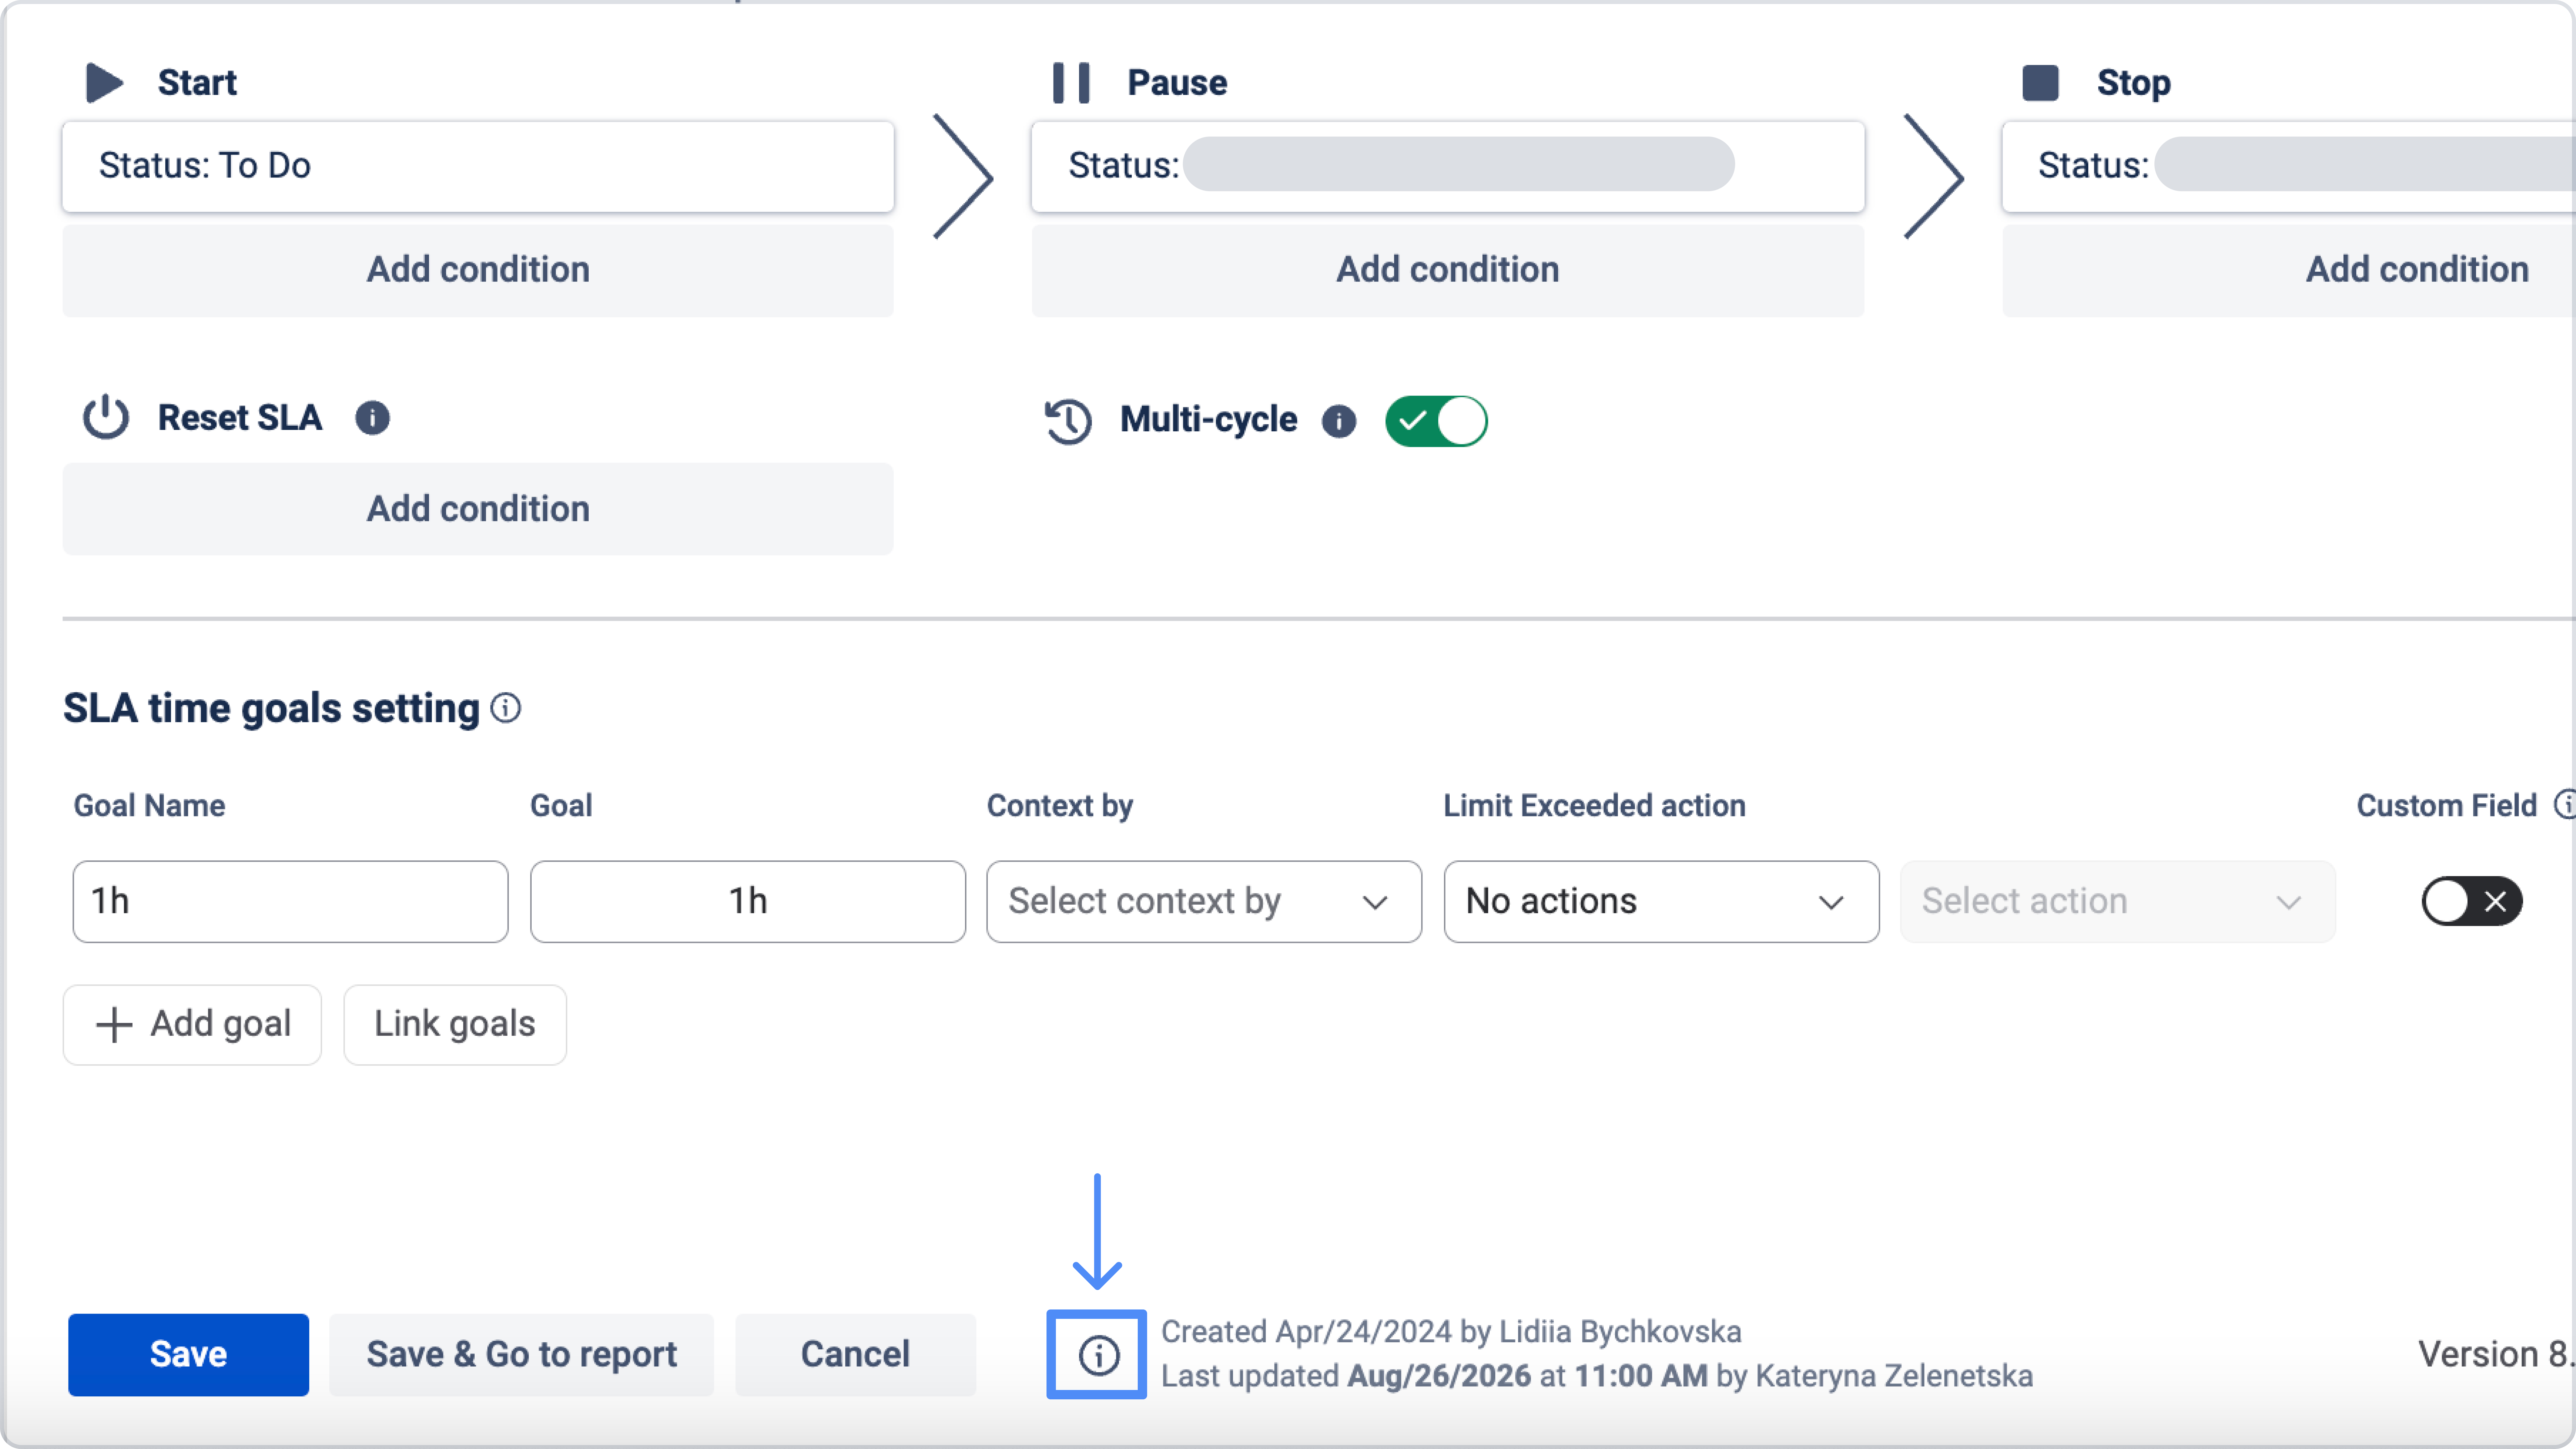Click the blue Save button
Image resolution: width=2576 pixels, height=1449 pixels.
coord(188,1355)
